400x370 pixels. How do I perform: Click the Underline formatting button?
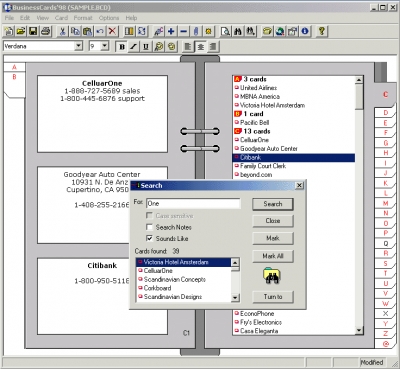(146, 47)
